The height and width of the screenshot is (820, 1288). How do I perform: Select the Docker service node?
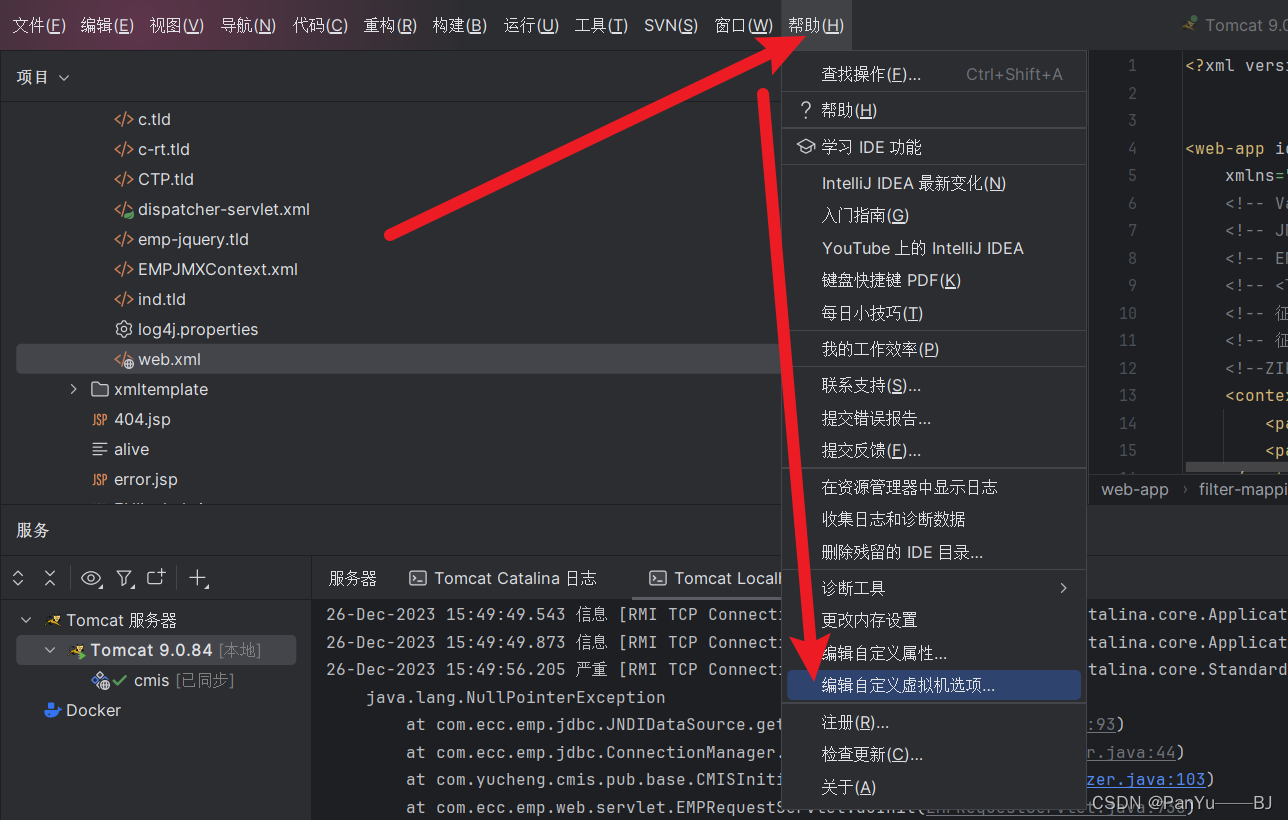(93, 710)
